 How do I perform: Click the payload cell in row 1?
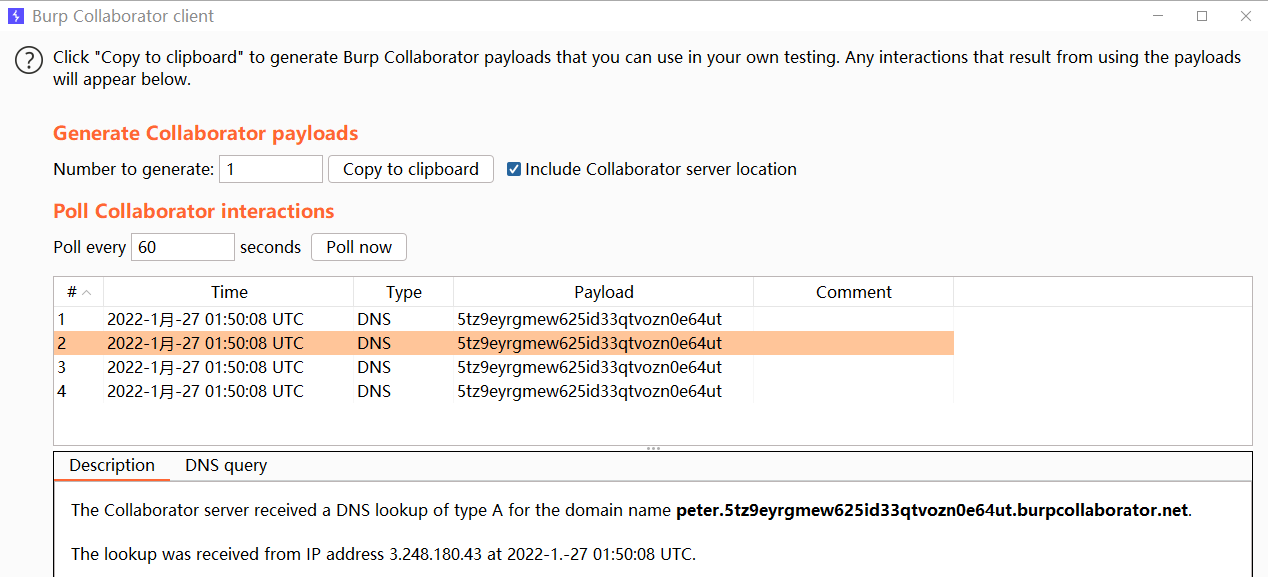(x=604, y=319)
